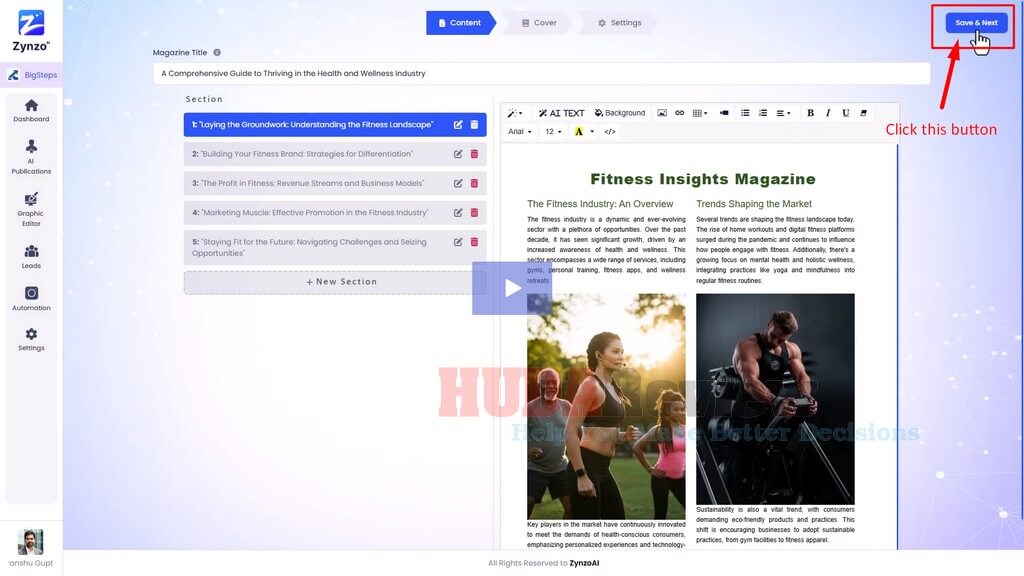Open Automation in the sidebar
The width and height of the screenshot is (1024, 576).
[31, 298]
